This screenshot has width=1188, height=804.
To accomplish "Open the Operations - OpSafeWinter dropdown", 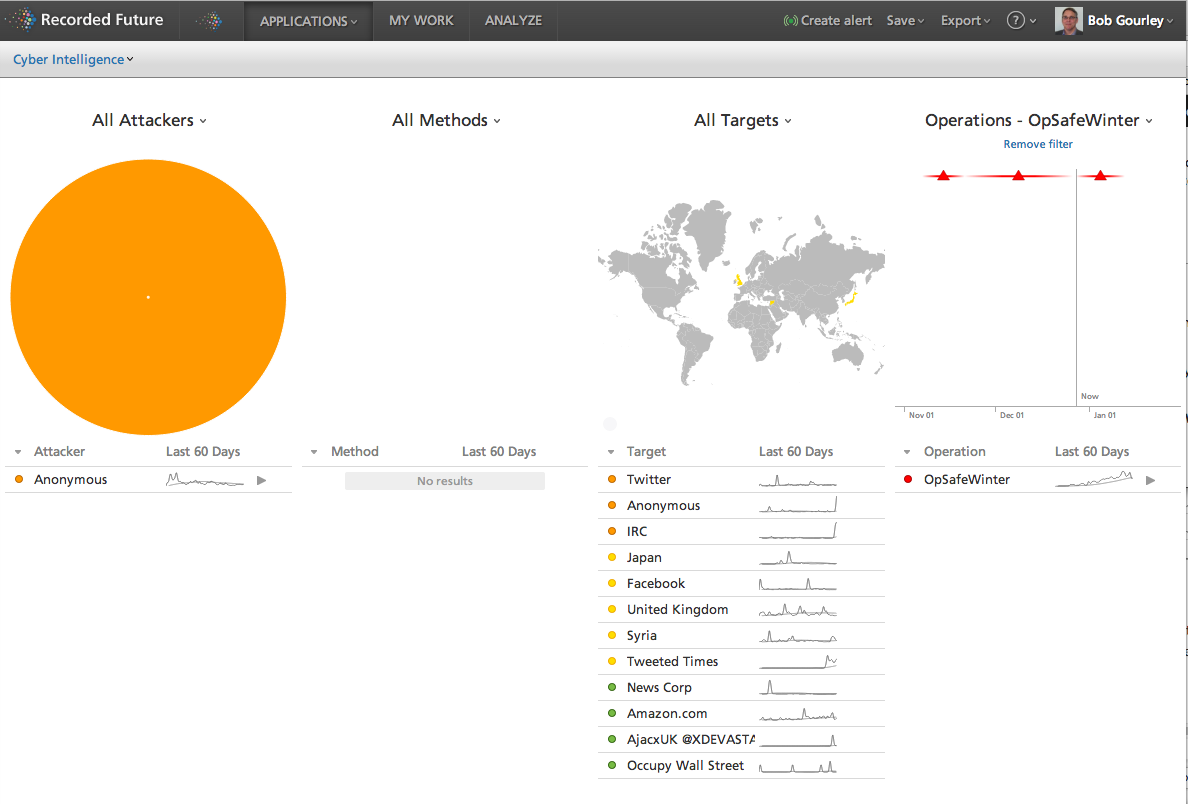I will click(1039, 120).
